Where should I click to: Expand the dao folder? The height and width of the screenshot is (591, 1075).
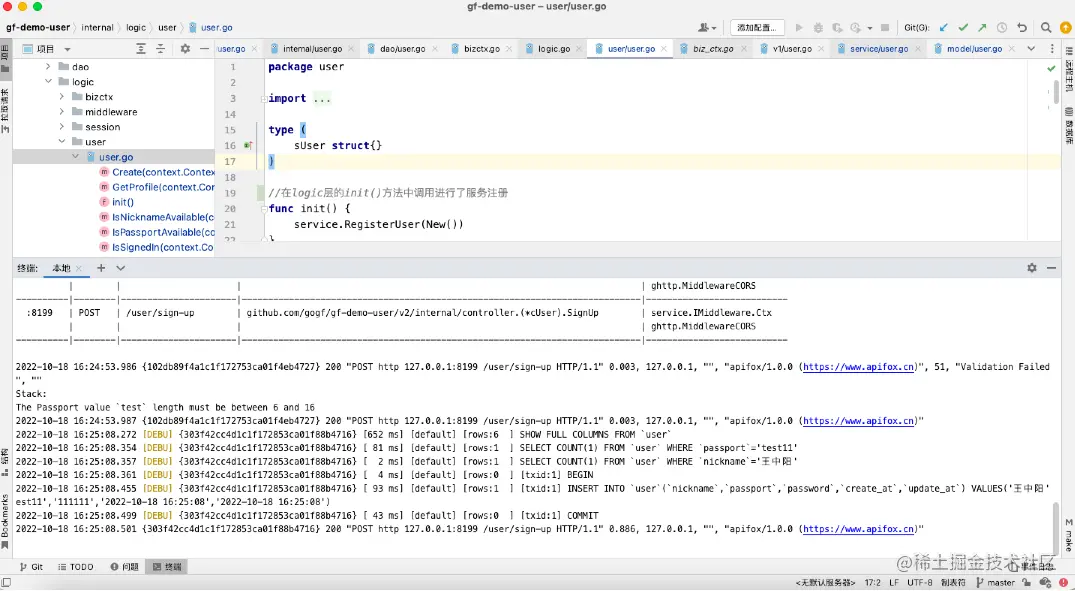tap(48, 67)
